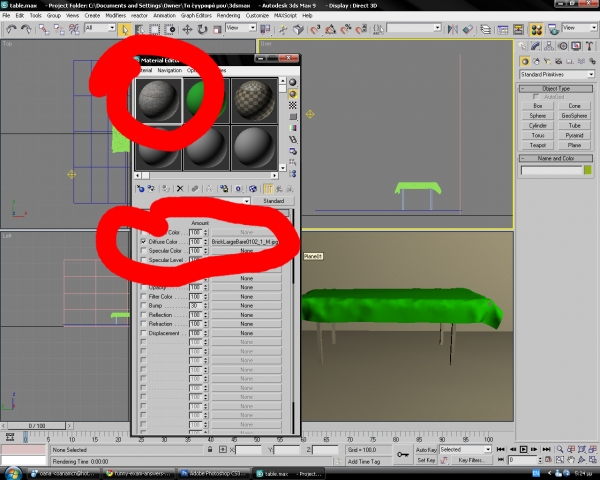Click Material Effects Channel icon
Viewport: 600px width, 480px height.
point(238,189)
